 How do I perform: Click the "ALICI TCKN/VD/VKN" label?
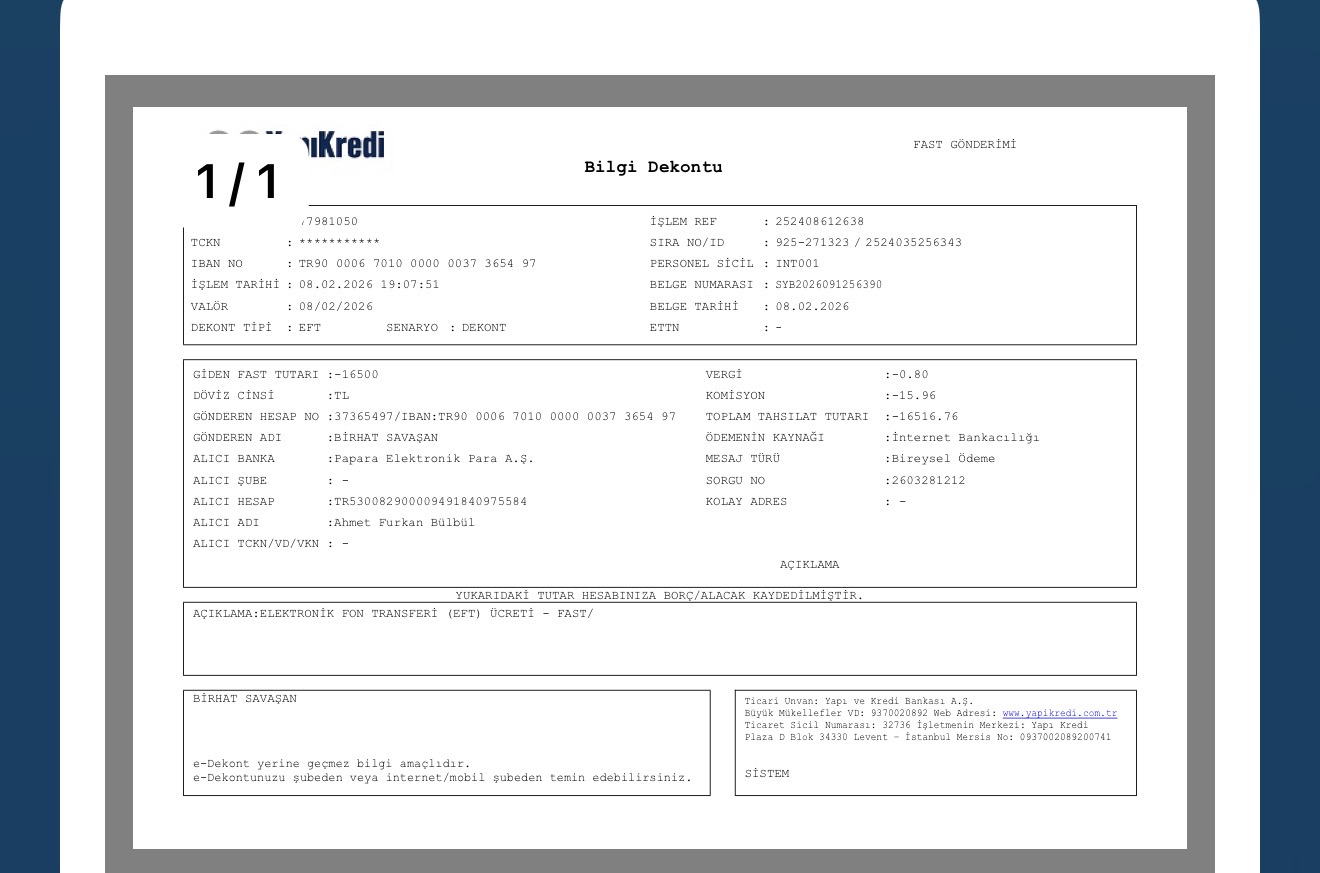coord(256,544)
